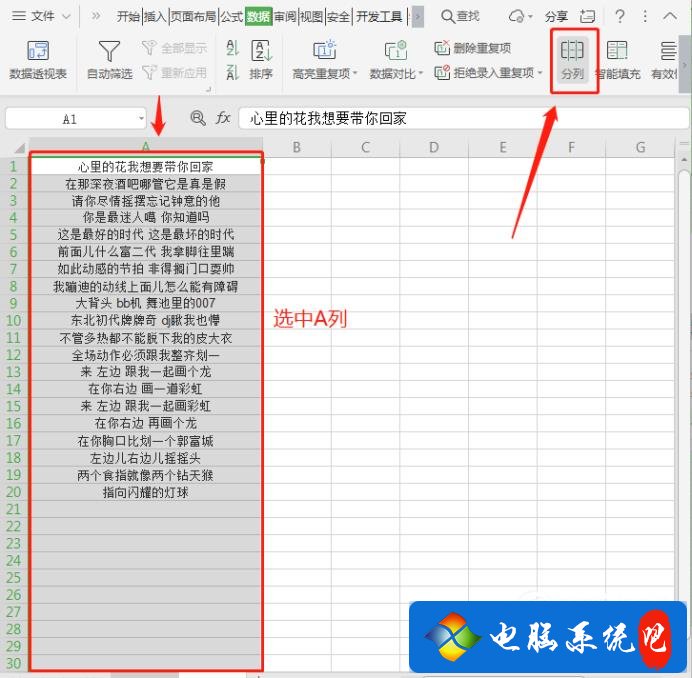Viewport: 692px width, 678px height.
Task: Click the Name Box showing A1
Action: (x=70, y=119)
